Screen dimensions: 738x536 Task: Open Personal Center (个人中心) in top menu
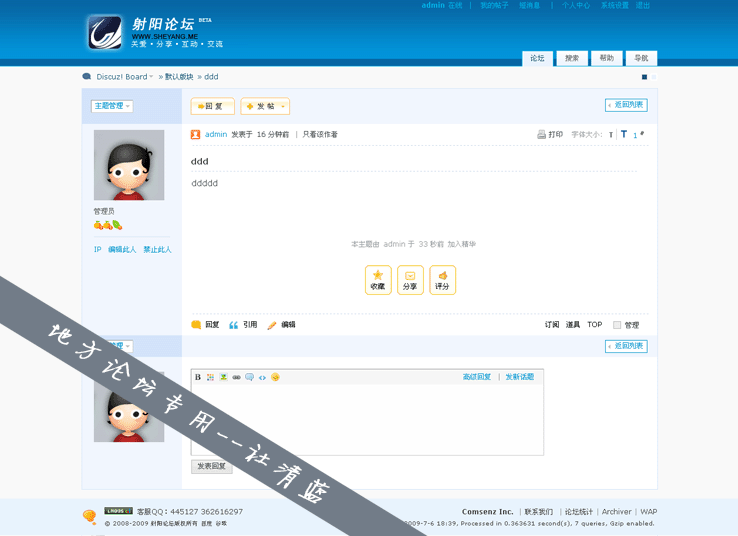[x=576, y=5]
